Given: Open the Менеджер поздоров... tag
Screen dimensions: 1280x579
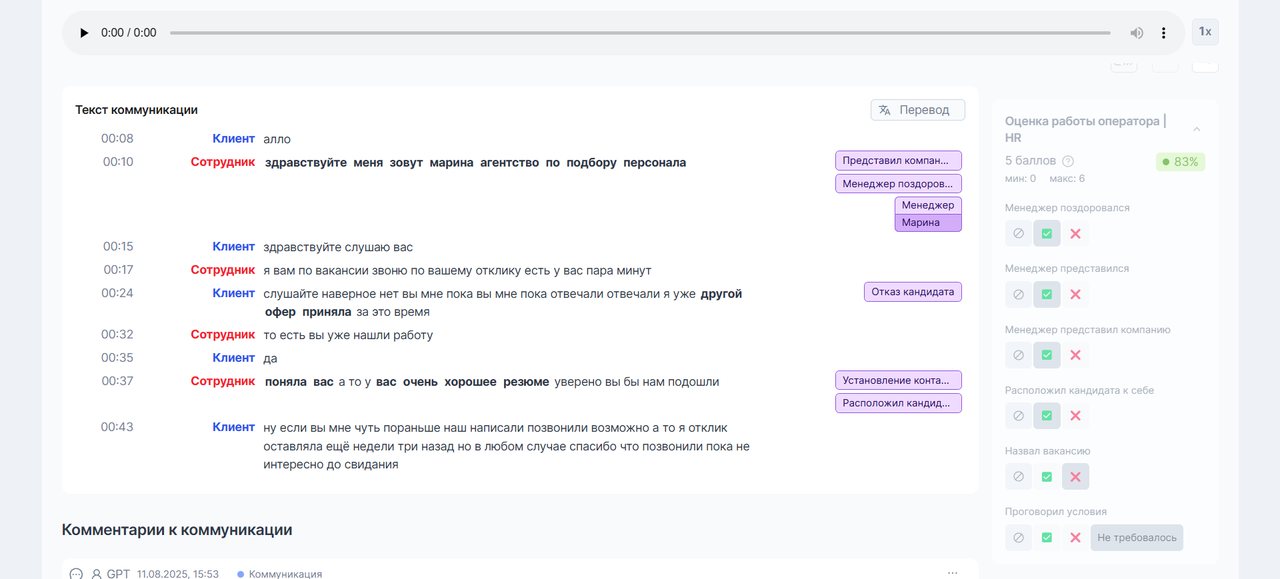Looking at the screenshot, I should pos(898,183).
